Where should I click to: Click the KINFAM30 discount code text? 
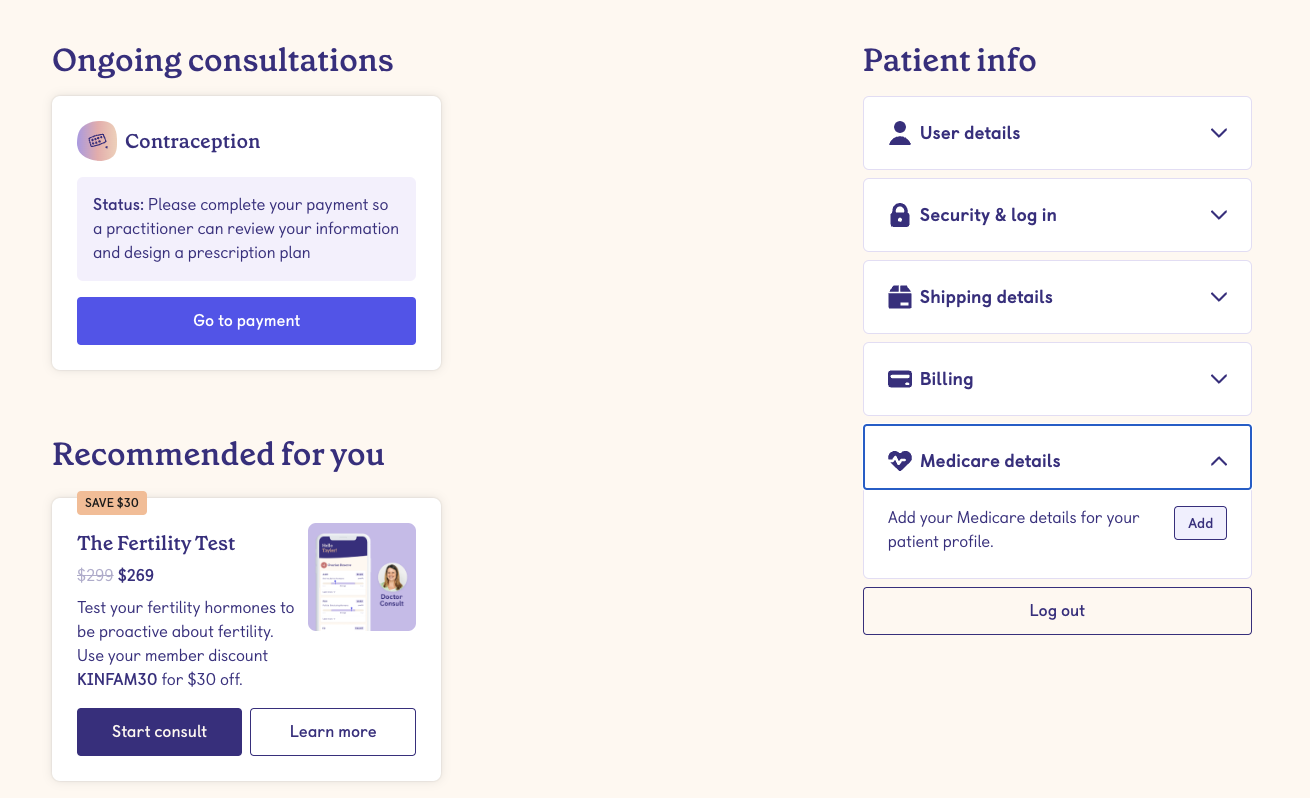coord(117,679)
